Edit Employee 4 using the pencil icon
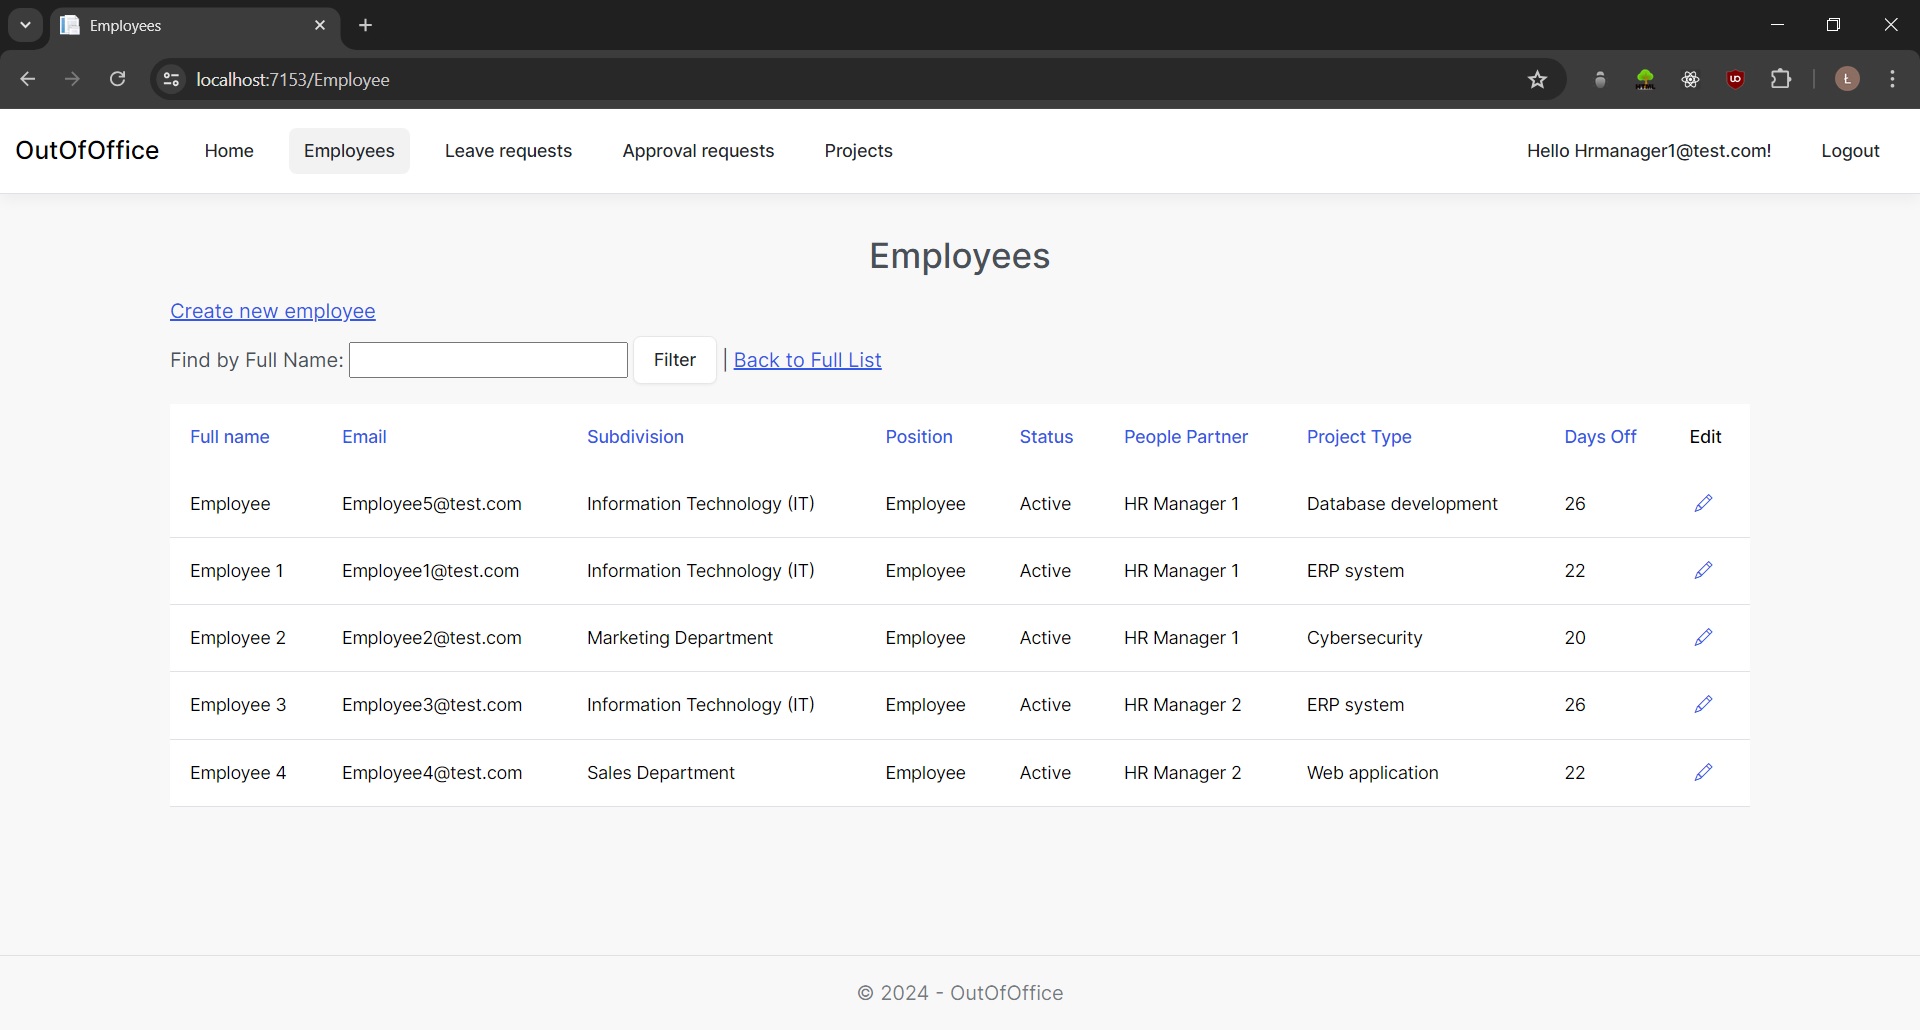This screenshot has height=1030, width=1920. tap(1703, 772)
